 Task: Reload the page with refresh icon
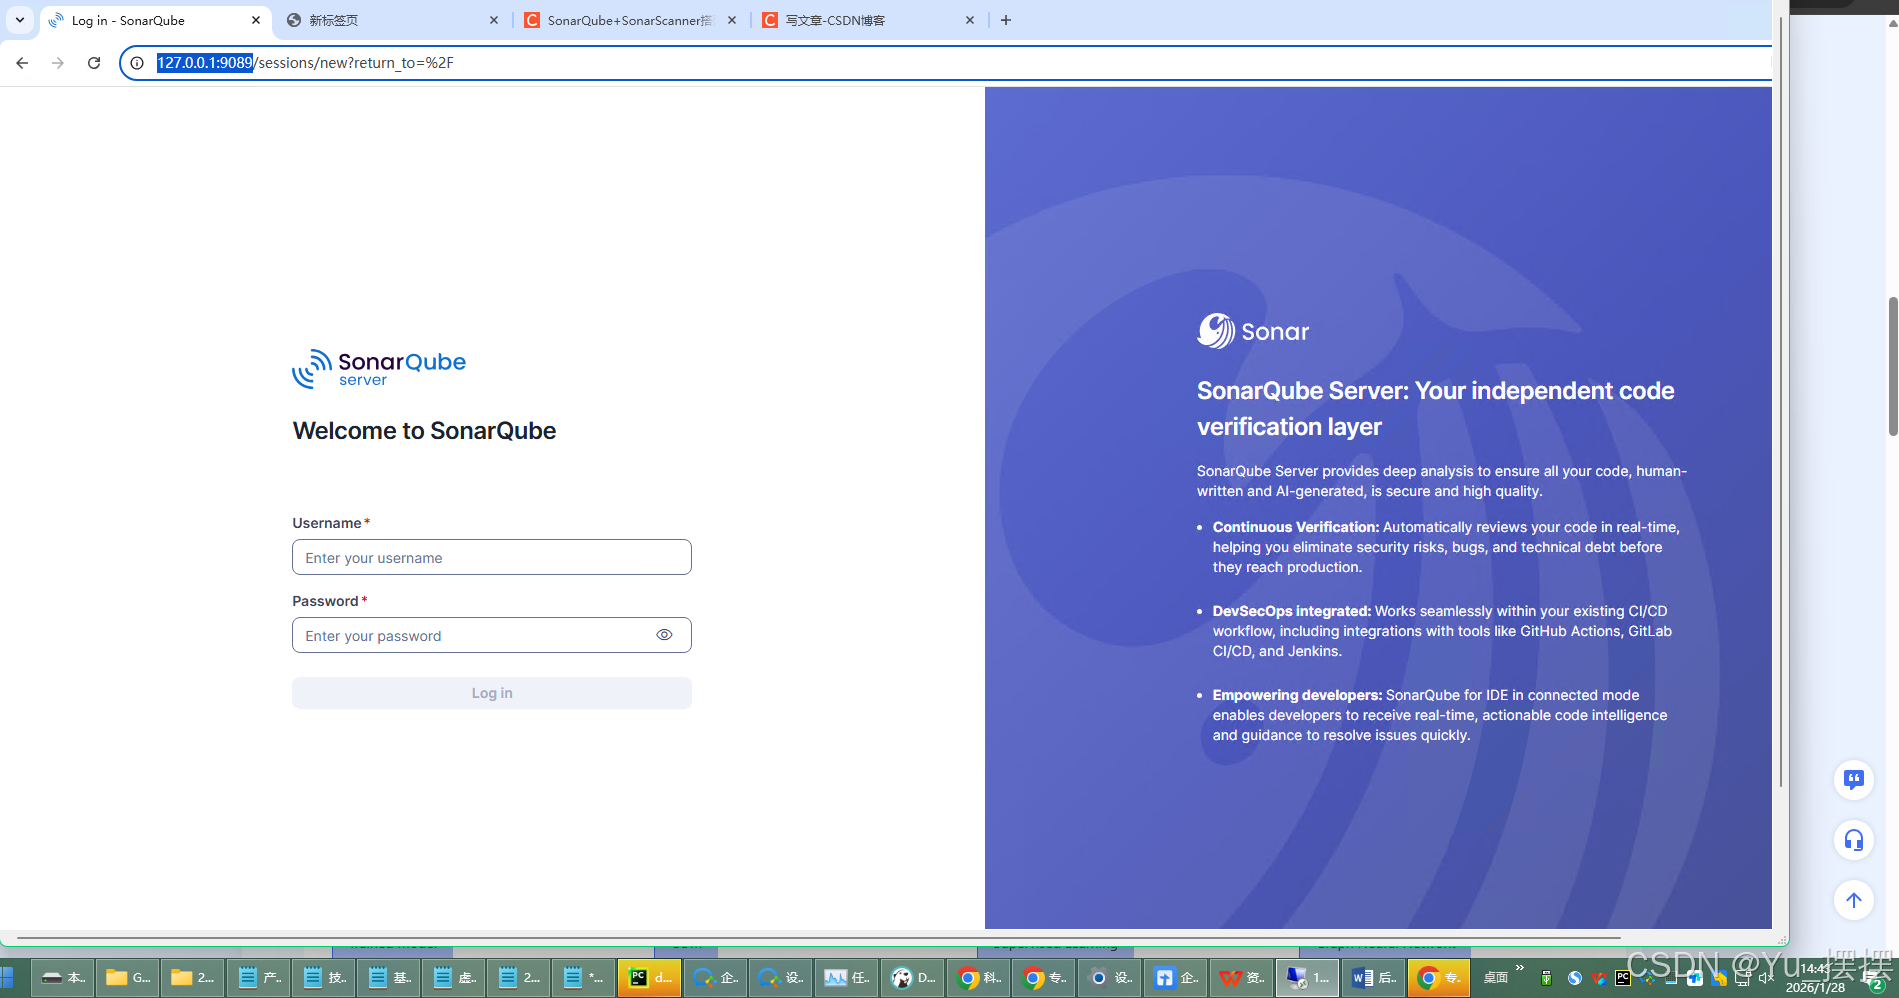[94, 62]
